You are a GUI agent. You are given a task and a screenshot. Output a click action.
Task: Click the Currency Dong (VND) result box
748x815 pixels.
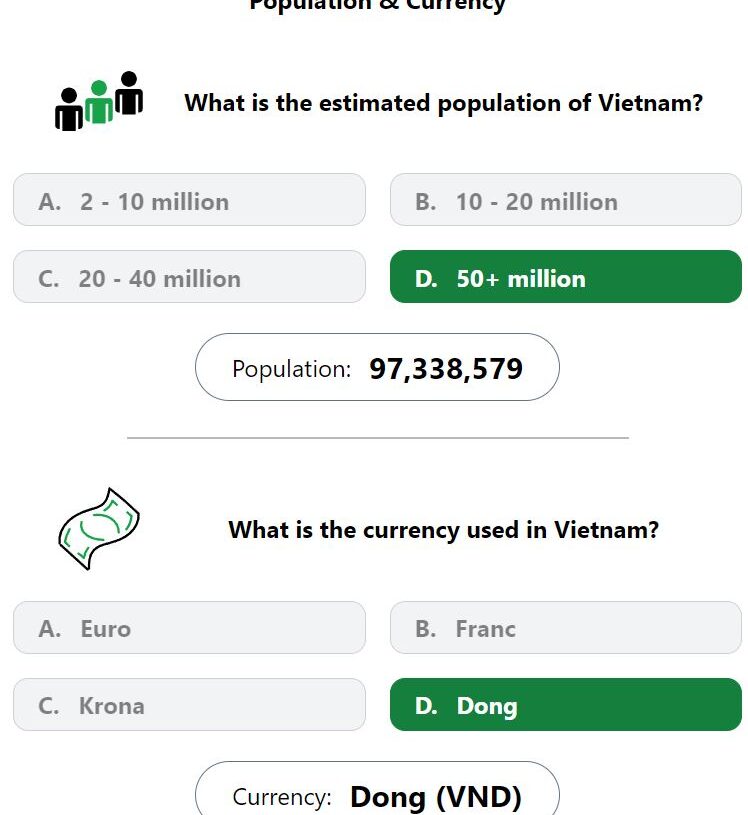[377, 789]
